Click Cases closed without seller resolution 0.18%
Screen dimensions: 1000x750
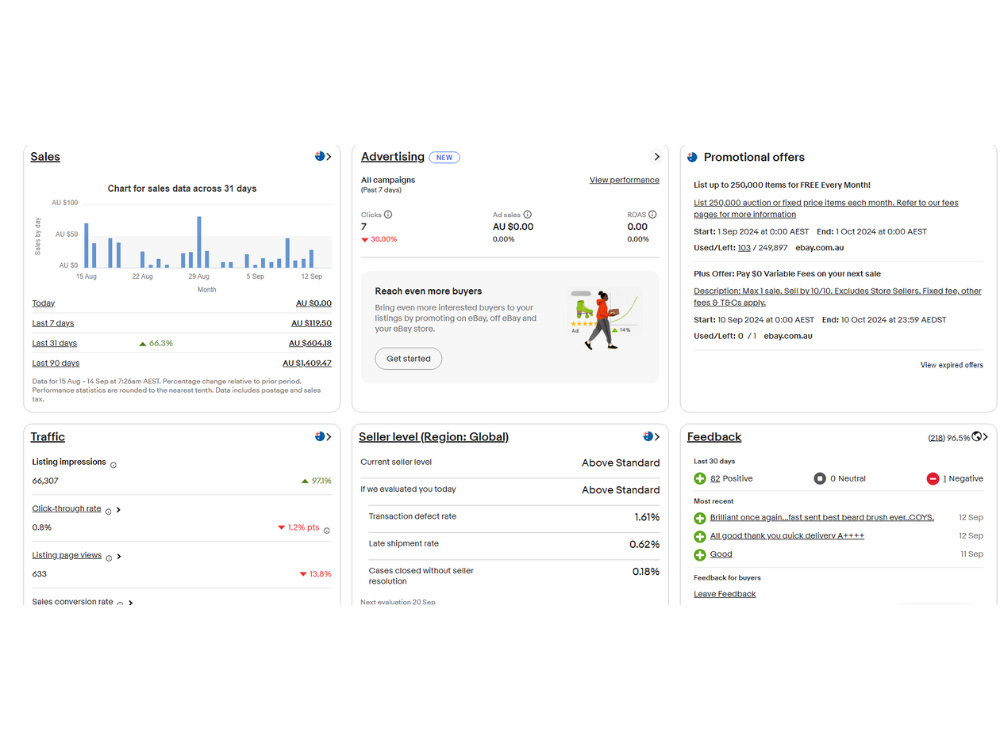(x=645, y=572)
